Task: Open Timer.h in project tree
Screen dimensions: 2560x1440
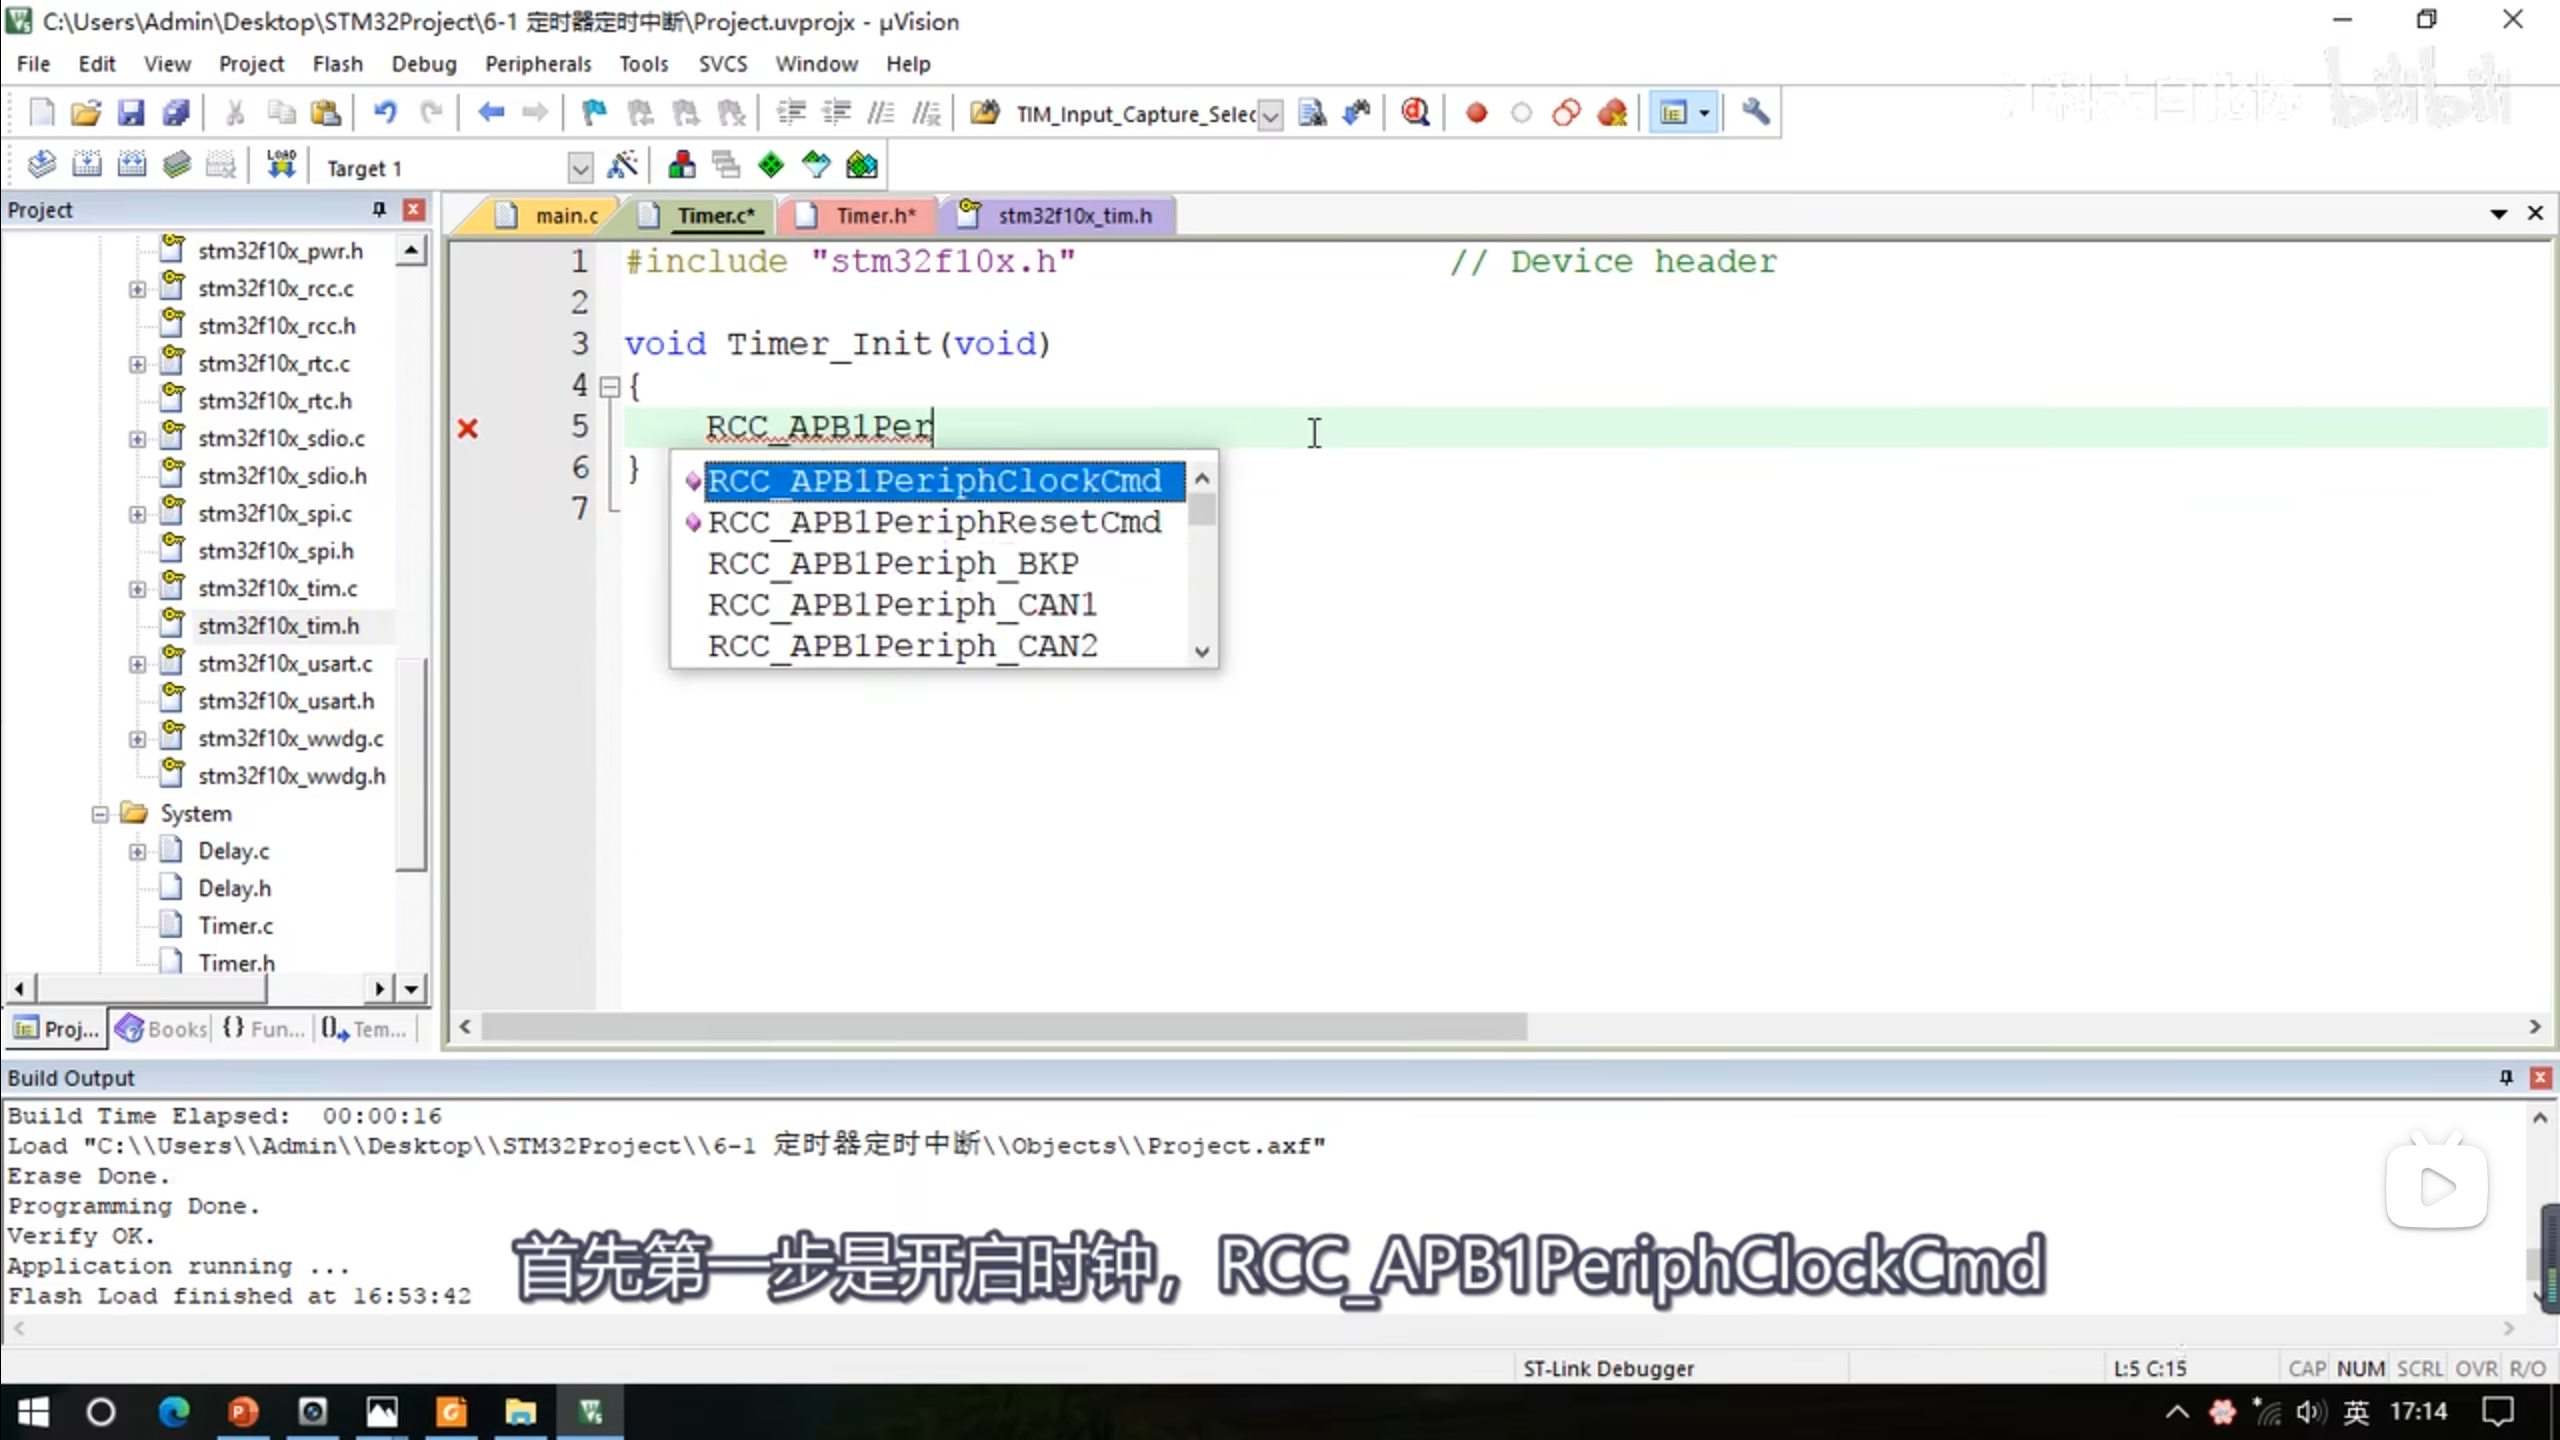Action: (236, 962)
